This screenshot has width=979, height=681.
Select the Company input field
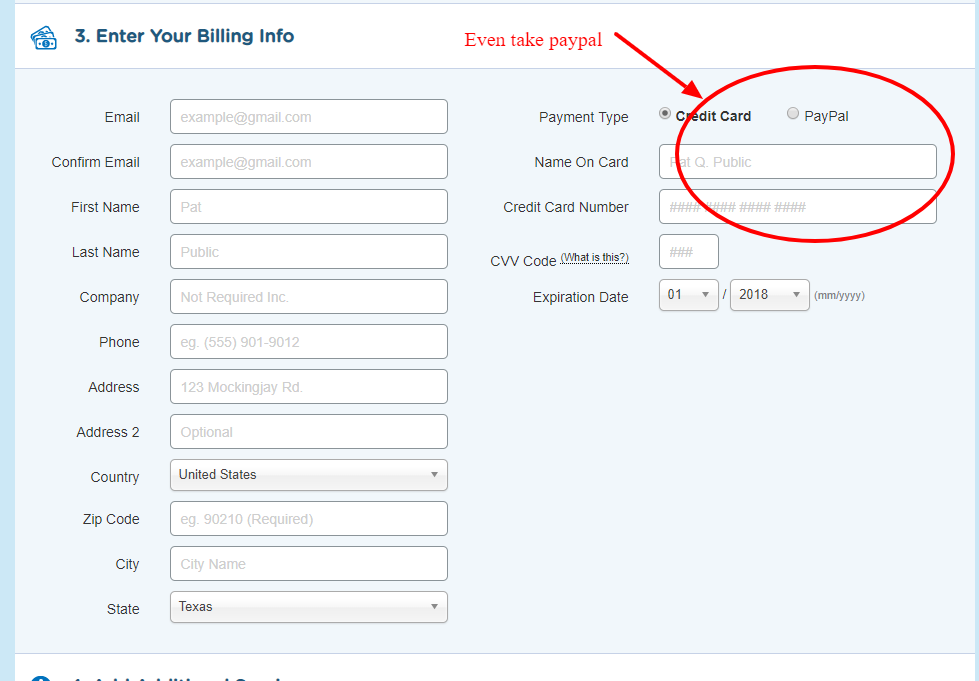[309, 296]
